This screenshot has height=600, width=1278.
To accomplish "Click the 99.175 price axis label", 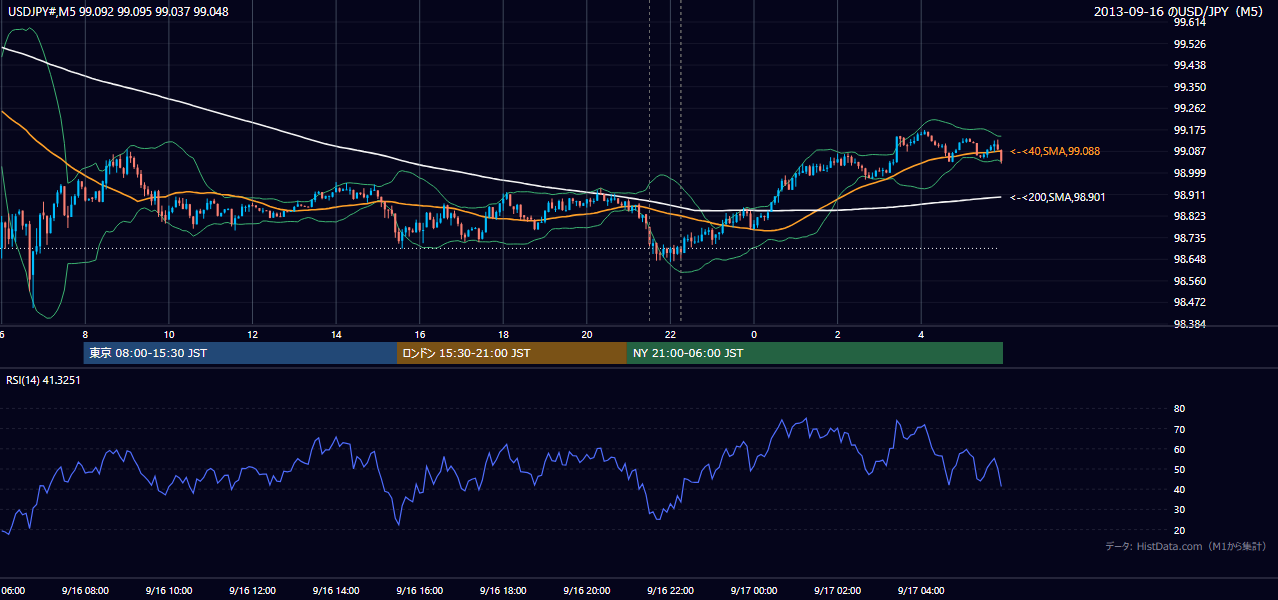I will pos(1189,130).
